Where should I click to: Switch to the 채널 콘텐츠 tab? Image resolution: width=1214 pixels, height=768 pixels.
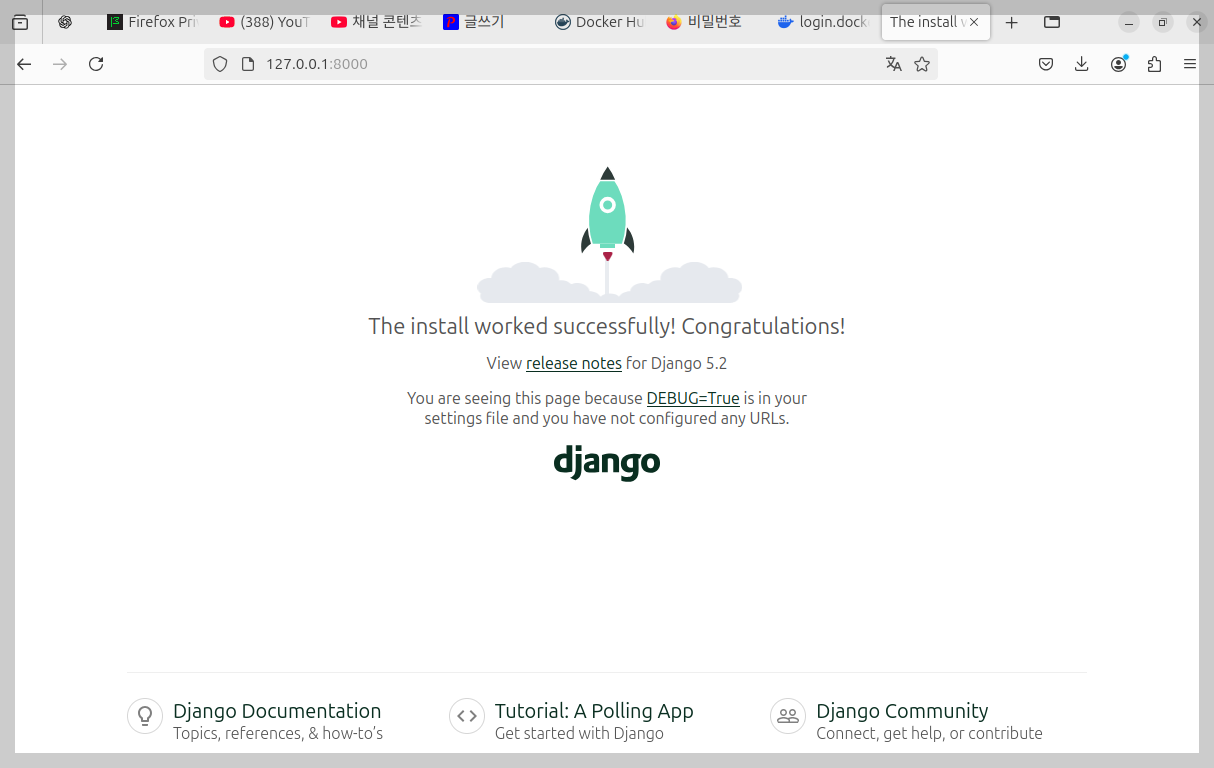click(x=377, y=22)
